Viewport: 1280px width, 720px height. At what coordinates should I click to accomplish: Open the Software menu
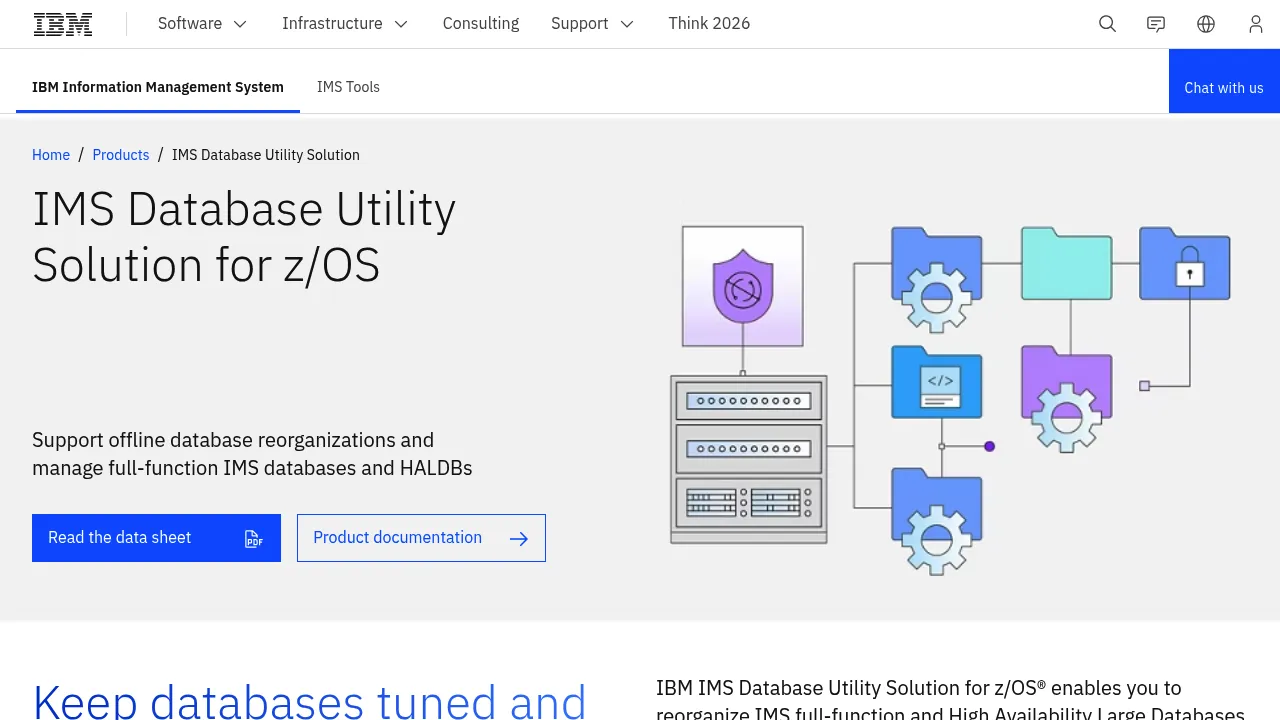pyautogui.click(x=203, y=24)
